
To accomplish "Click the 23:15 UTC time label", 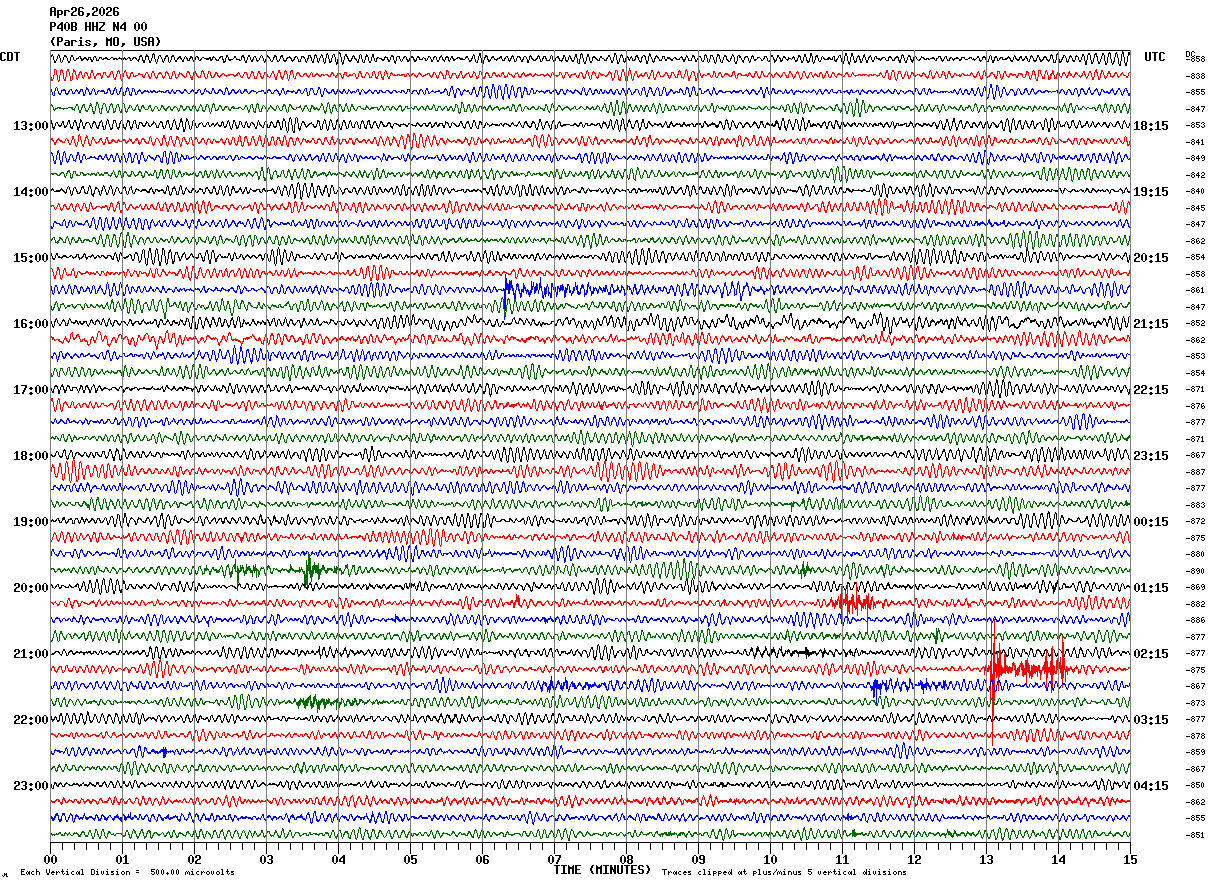I will [x=1151, y=456].
